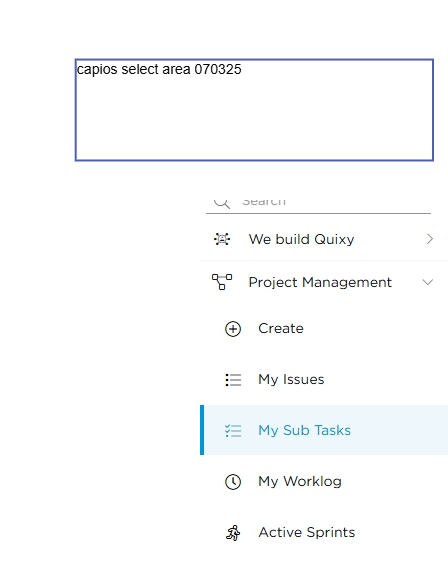Click the My Issues list icon

(x=233, y=380)
